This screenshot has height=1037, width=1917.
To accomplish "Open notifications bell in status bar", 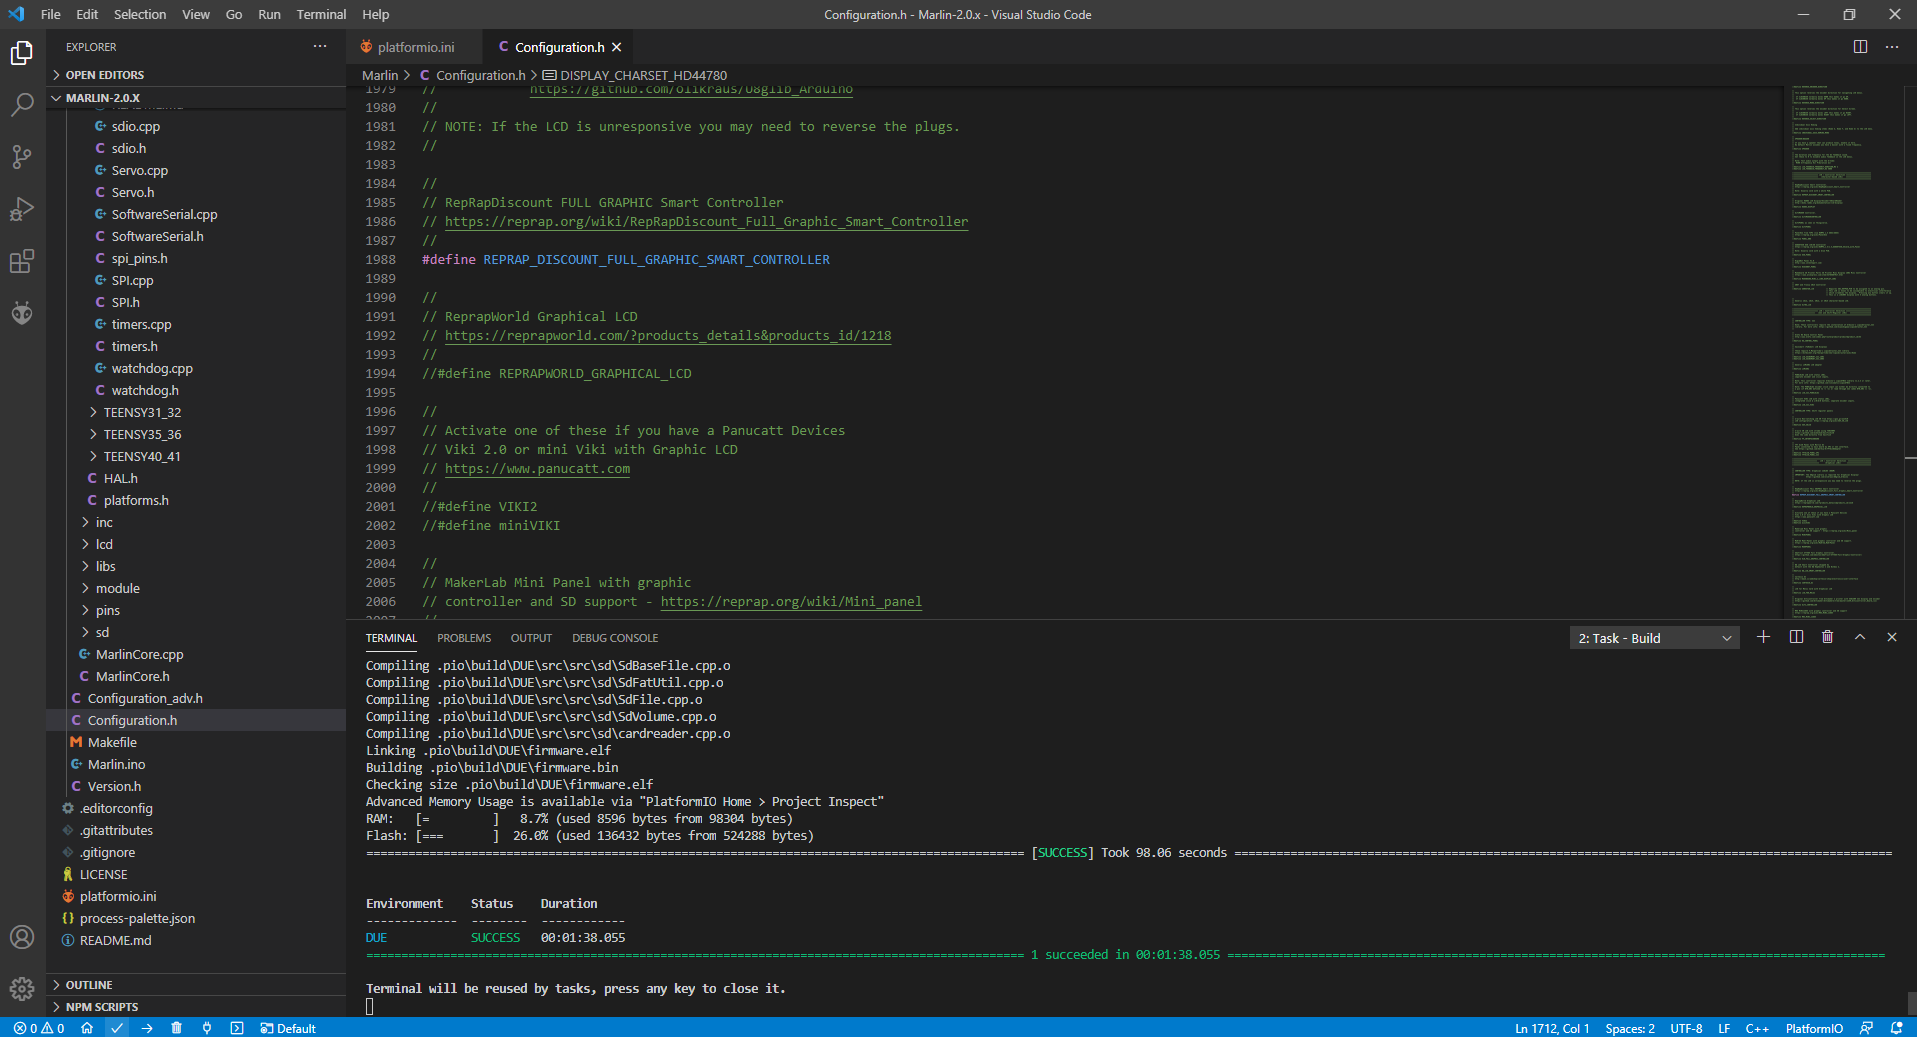I will click(1896, 1028).
